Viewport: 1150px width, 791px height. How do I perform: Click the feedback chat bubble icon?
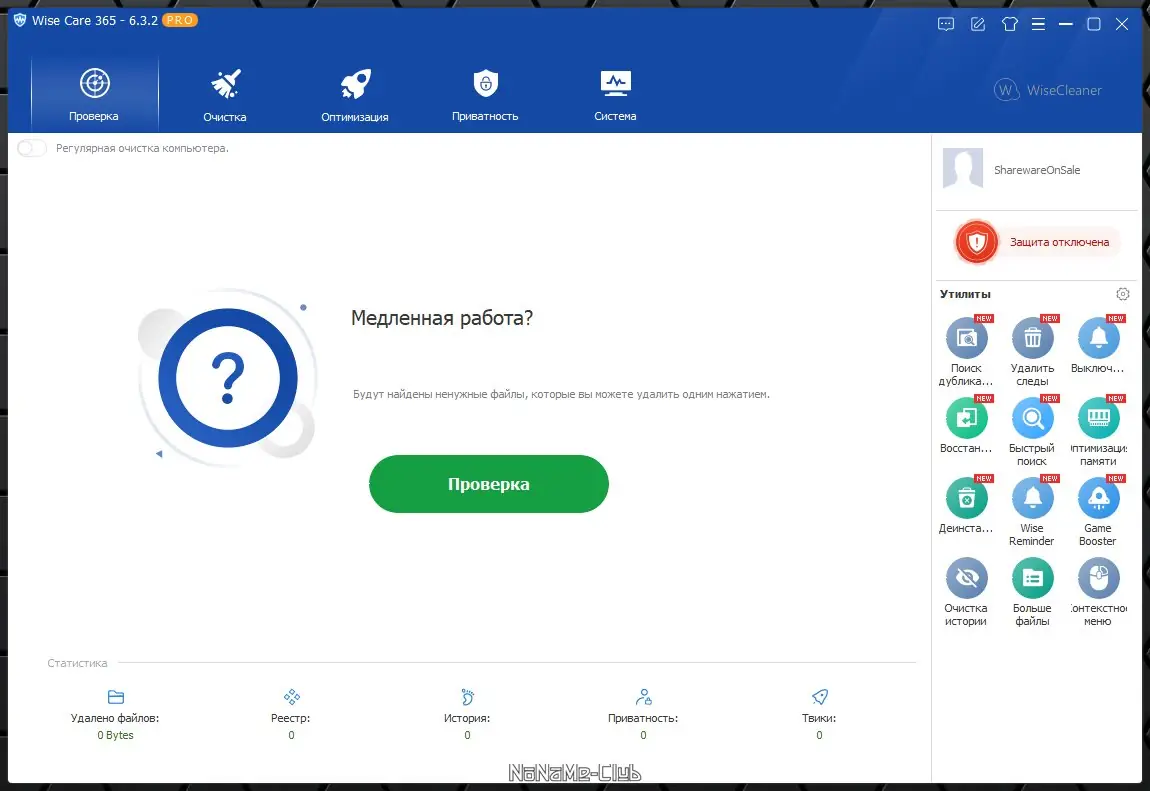945,23
